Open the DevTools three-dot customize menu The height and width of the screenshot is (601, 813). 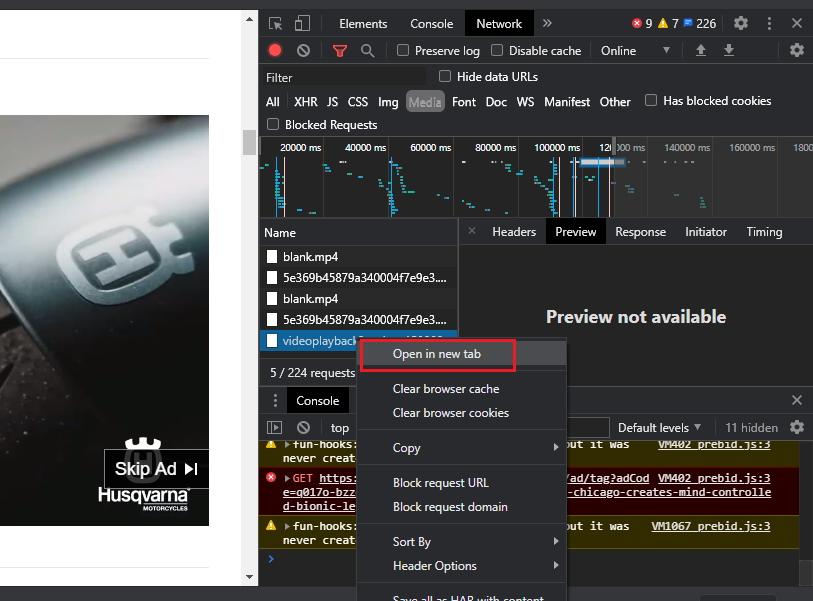click(769, 23)
